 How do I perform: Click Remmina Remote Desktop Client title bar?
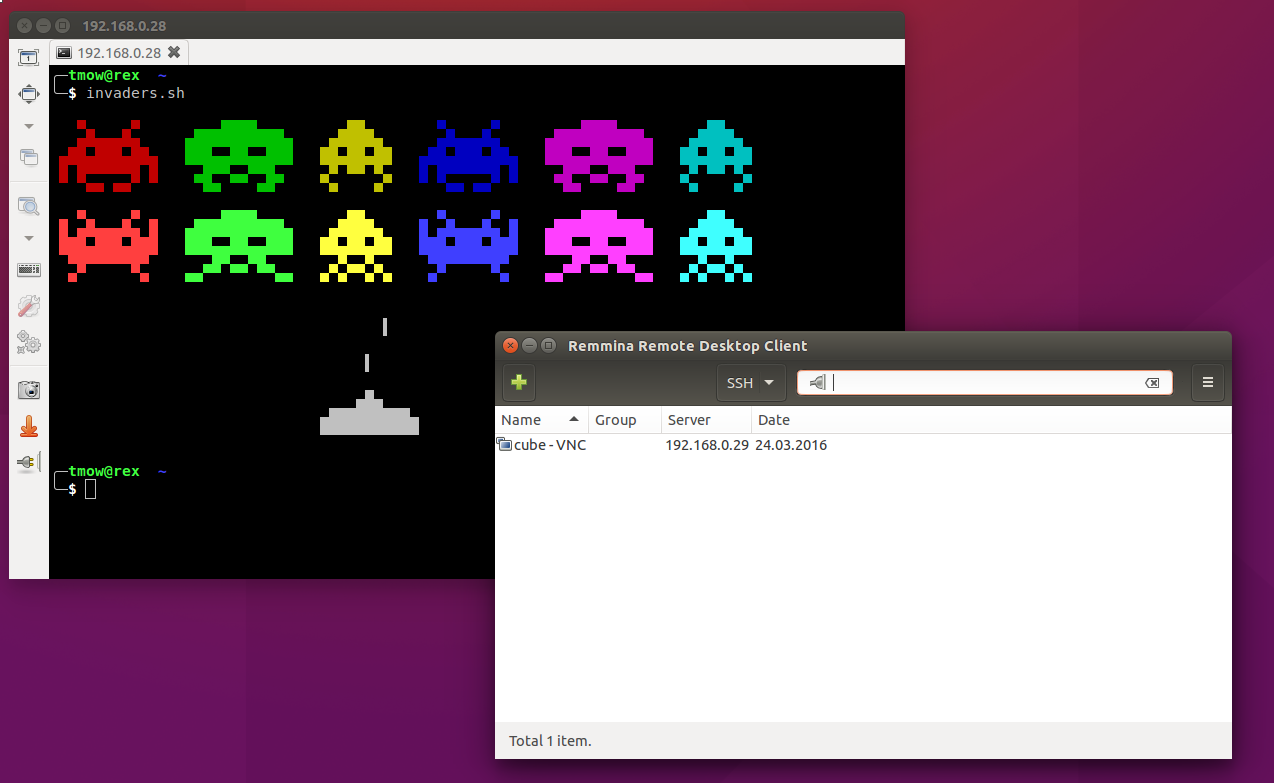click(x=863, y=345)
